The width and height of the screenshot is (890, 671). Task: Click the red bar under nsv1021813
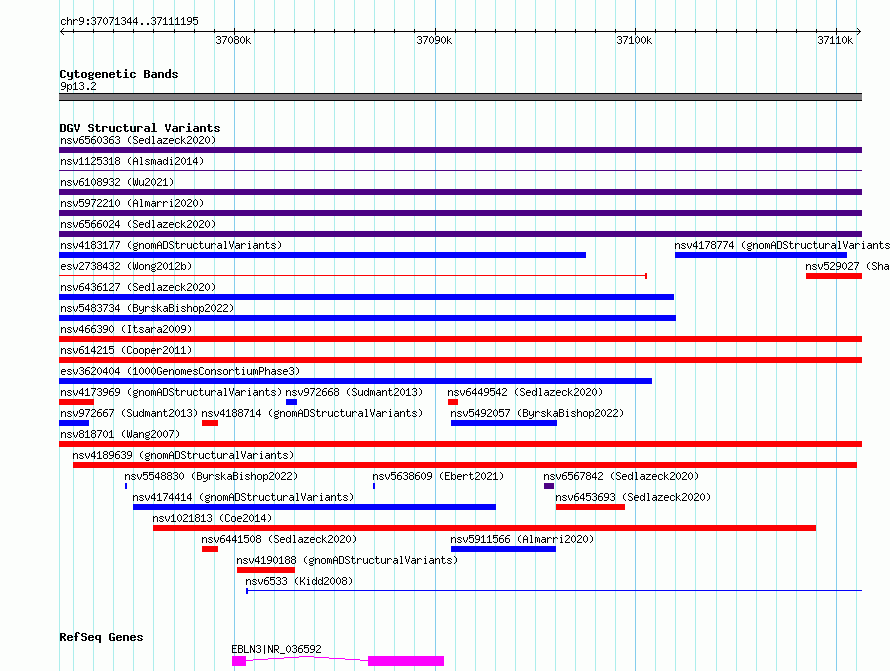pyautogui.click(x=484, y=529)
